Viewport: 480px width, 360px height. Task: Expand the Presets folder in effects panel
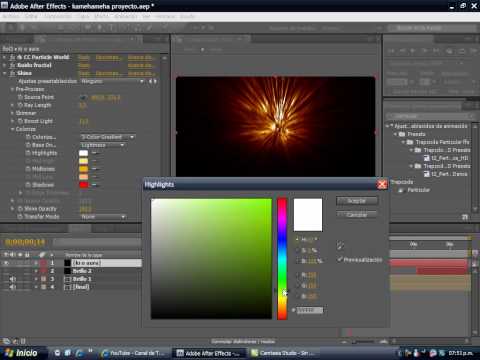[x=395, y=134]
